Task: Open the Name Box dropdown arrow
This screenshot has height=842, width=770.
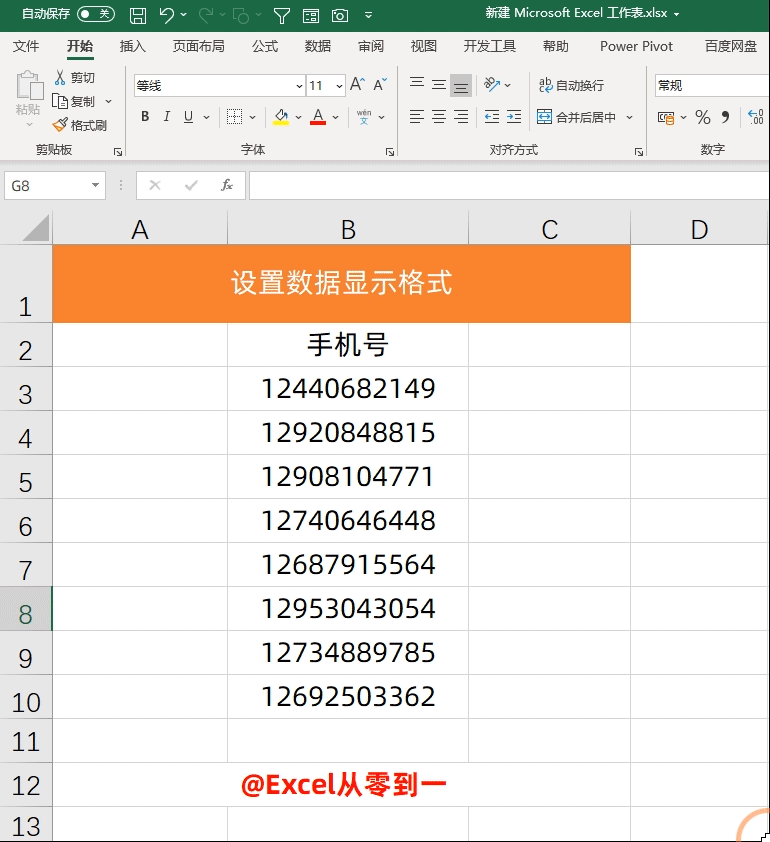Action: (x=95, y=185)
